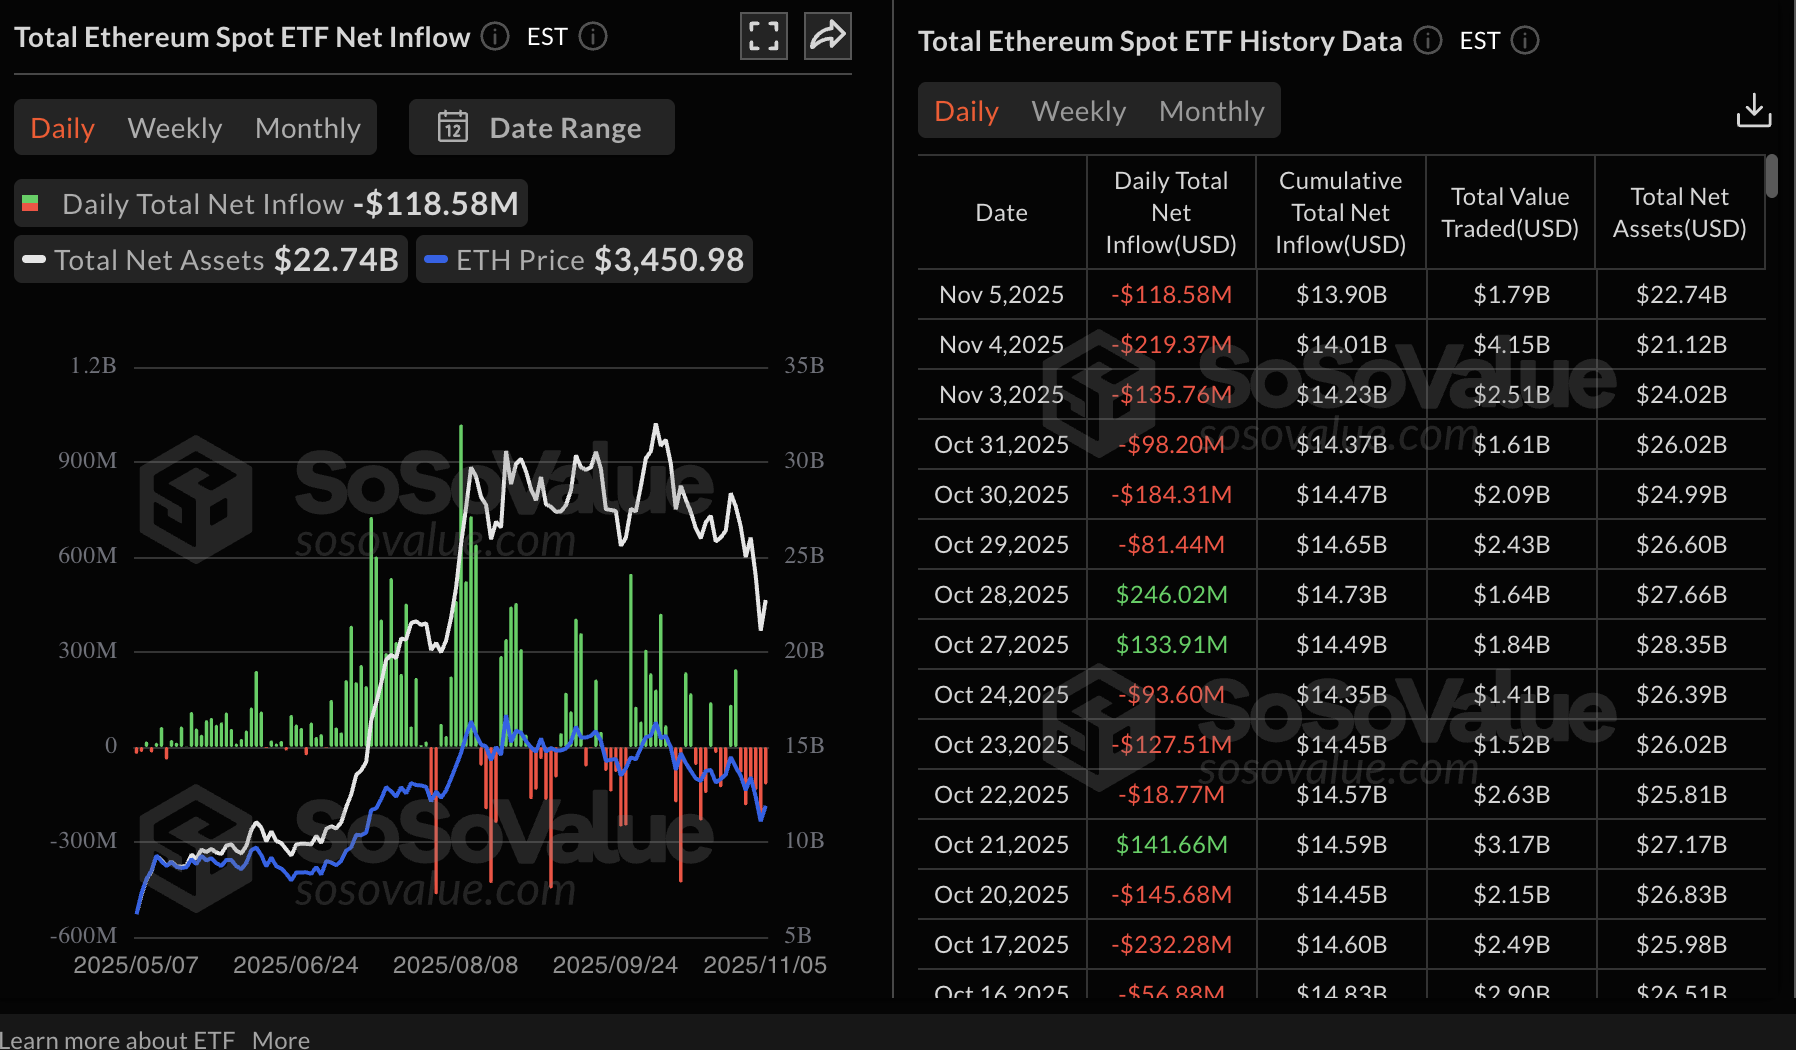1796x1050 pixels.
Task: Open the calendar icon in Date Range
Action: (452, 127)
